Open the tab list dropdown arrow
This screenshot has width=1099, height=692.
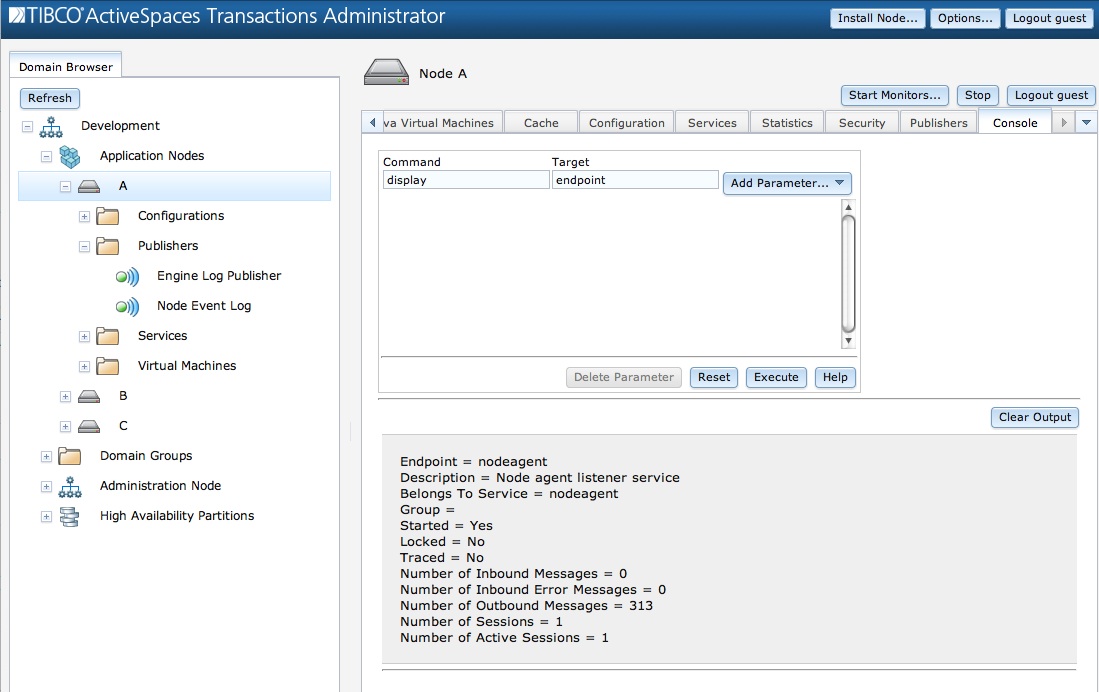pyautogui.click(x=1086, y=123)
